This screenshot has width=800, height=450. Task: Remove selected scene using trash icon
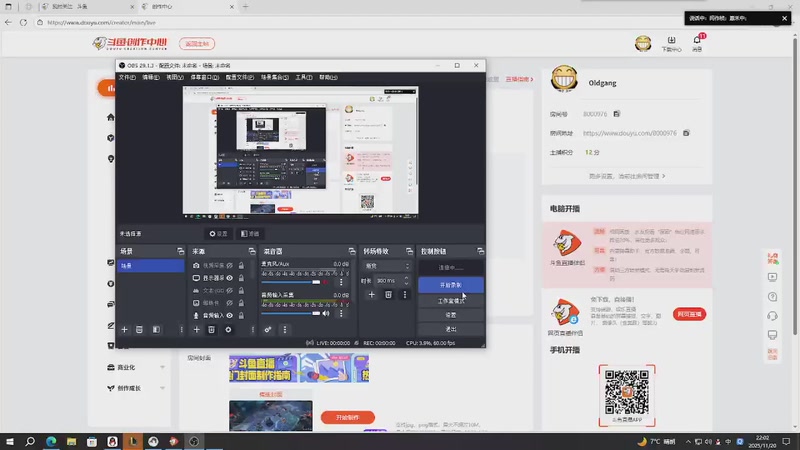pos(139,330)
